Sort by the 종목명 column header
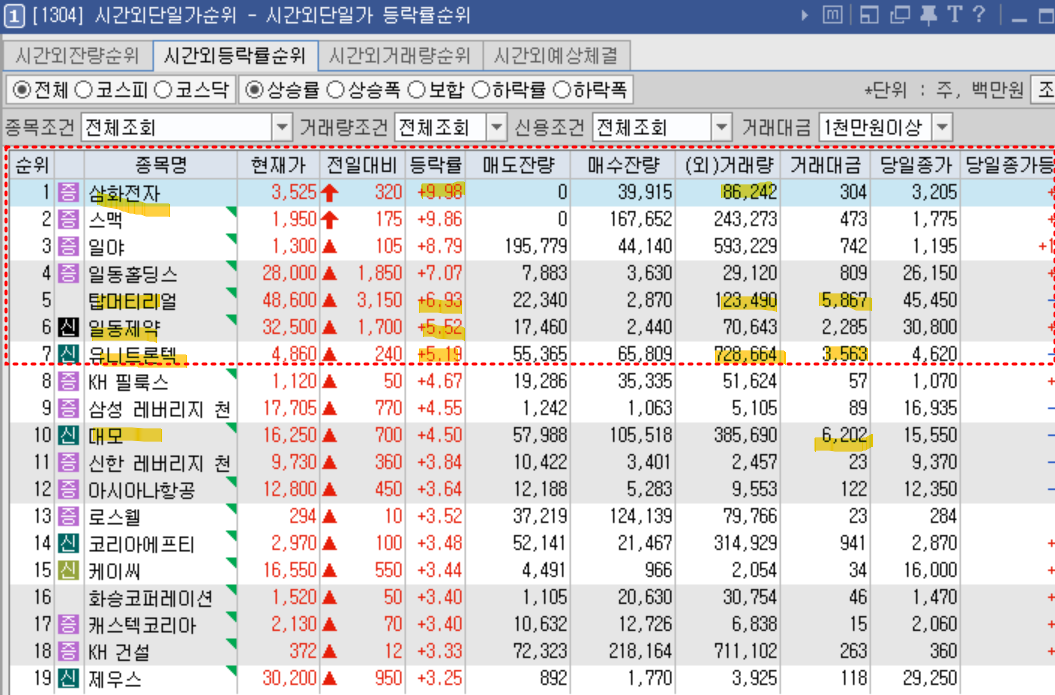 161,165
